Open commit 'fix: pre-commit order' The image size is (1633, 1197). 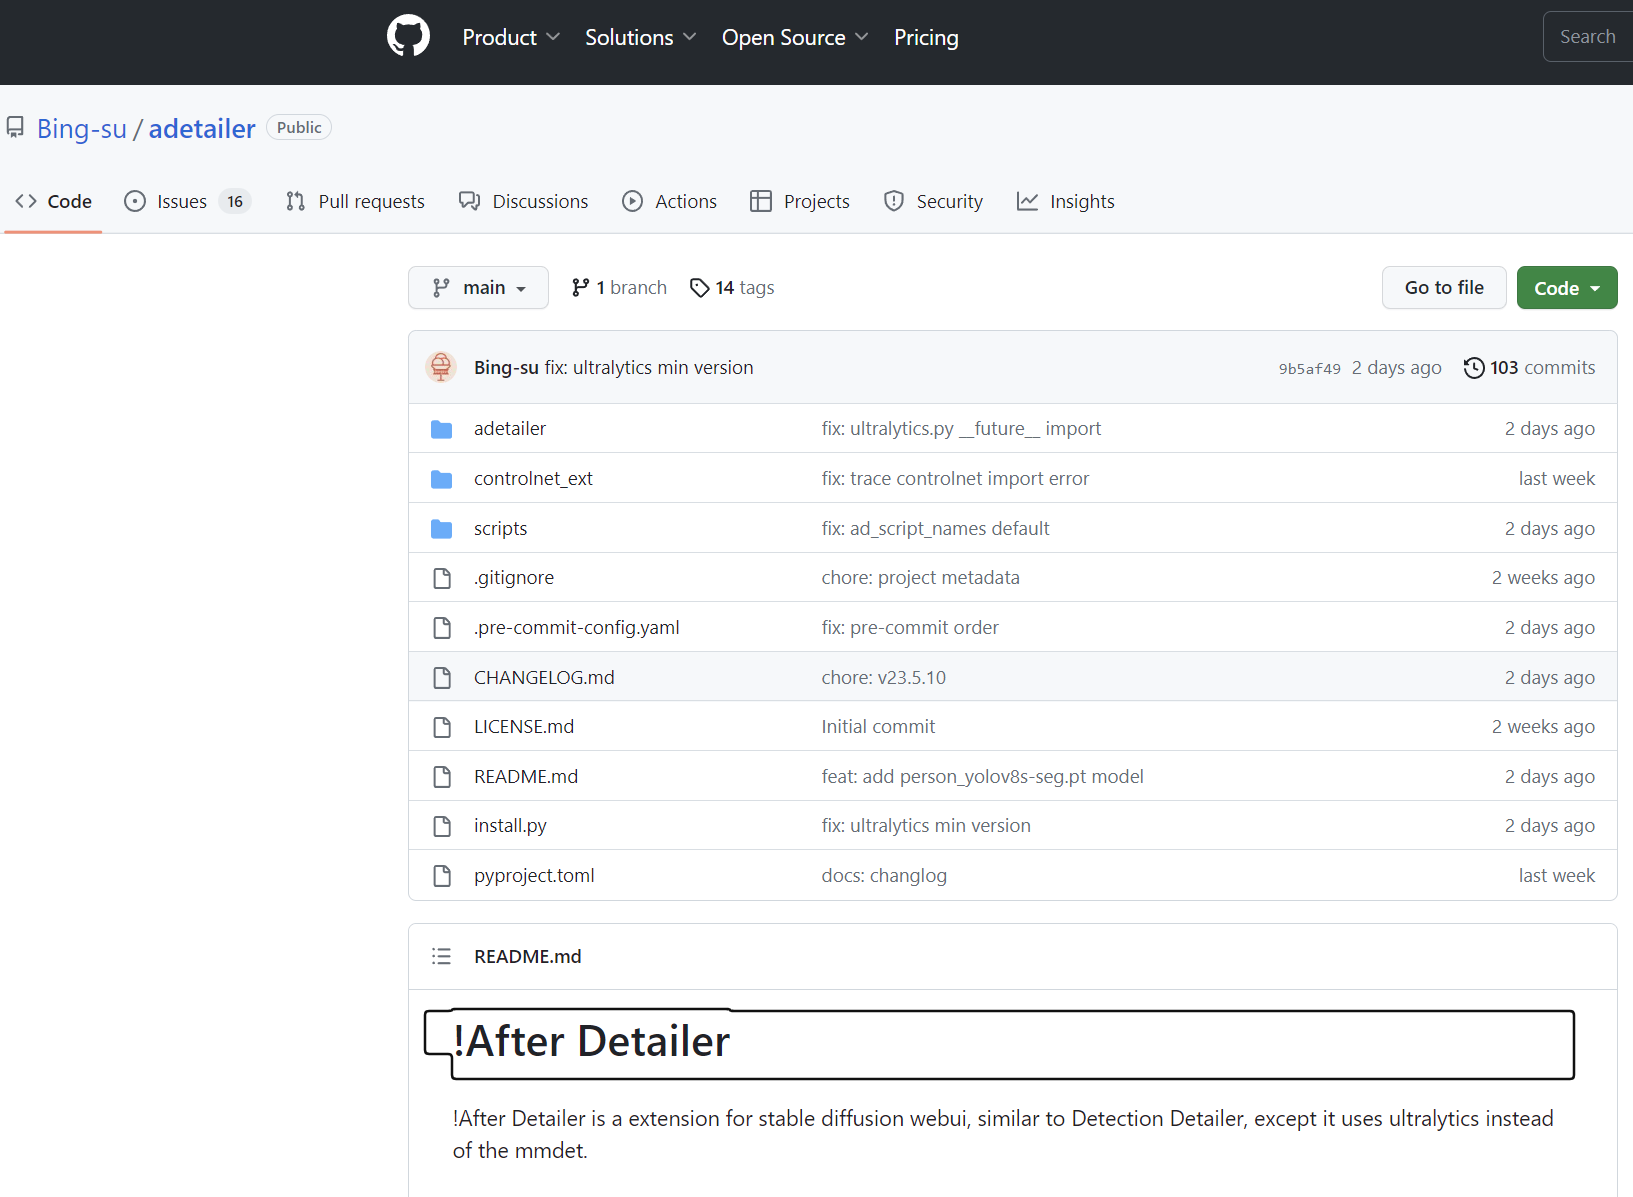910,627
